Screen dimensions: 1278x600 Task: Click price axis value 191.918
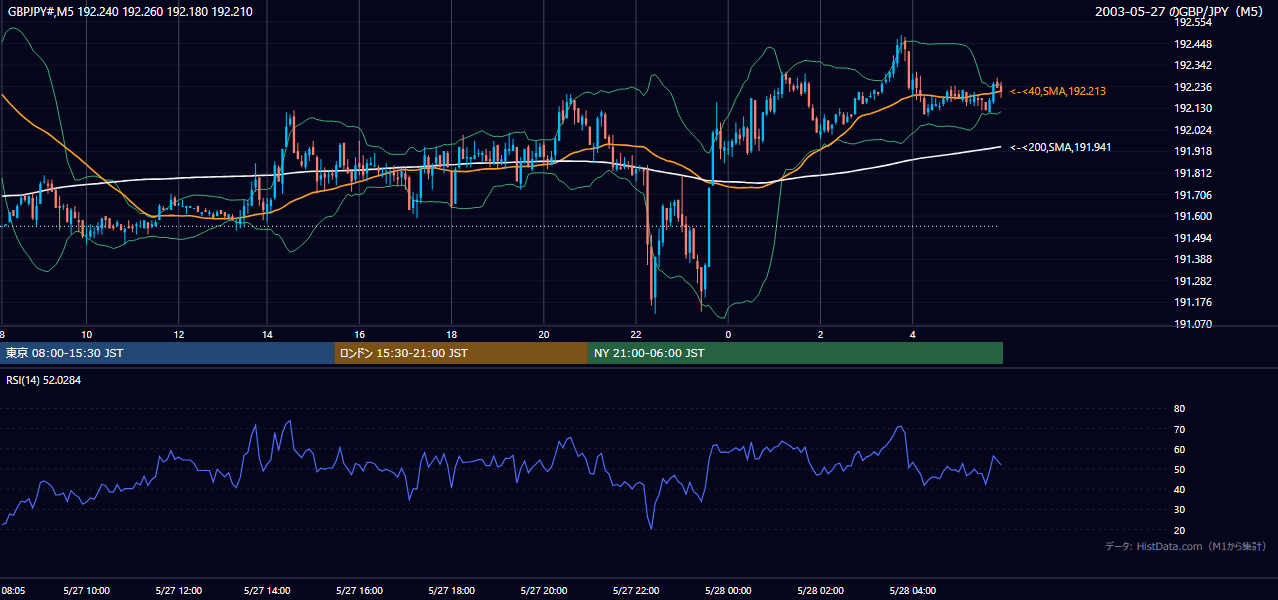[1194, 151]
